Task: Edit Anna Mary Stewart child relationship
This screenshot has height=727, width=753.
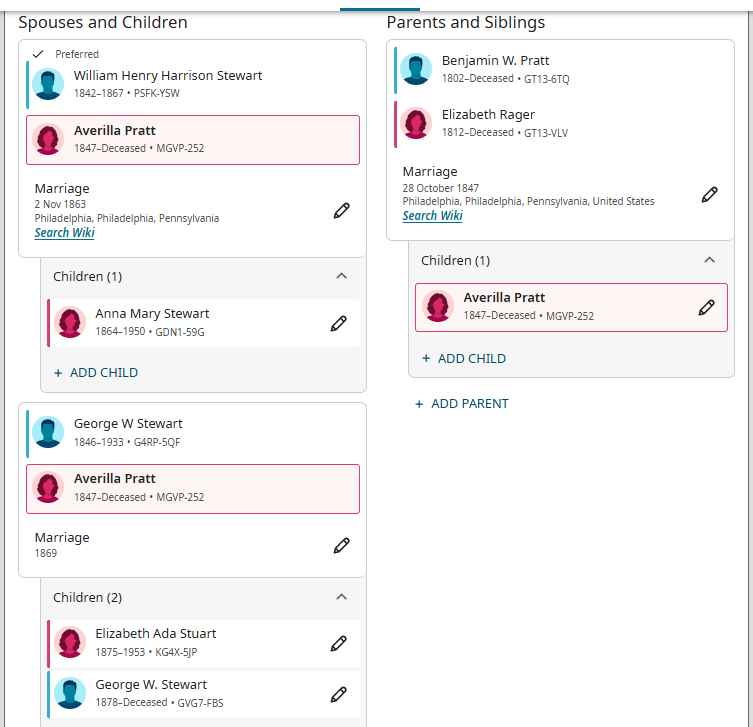Action: point(338,323)
